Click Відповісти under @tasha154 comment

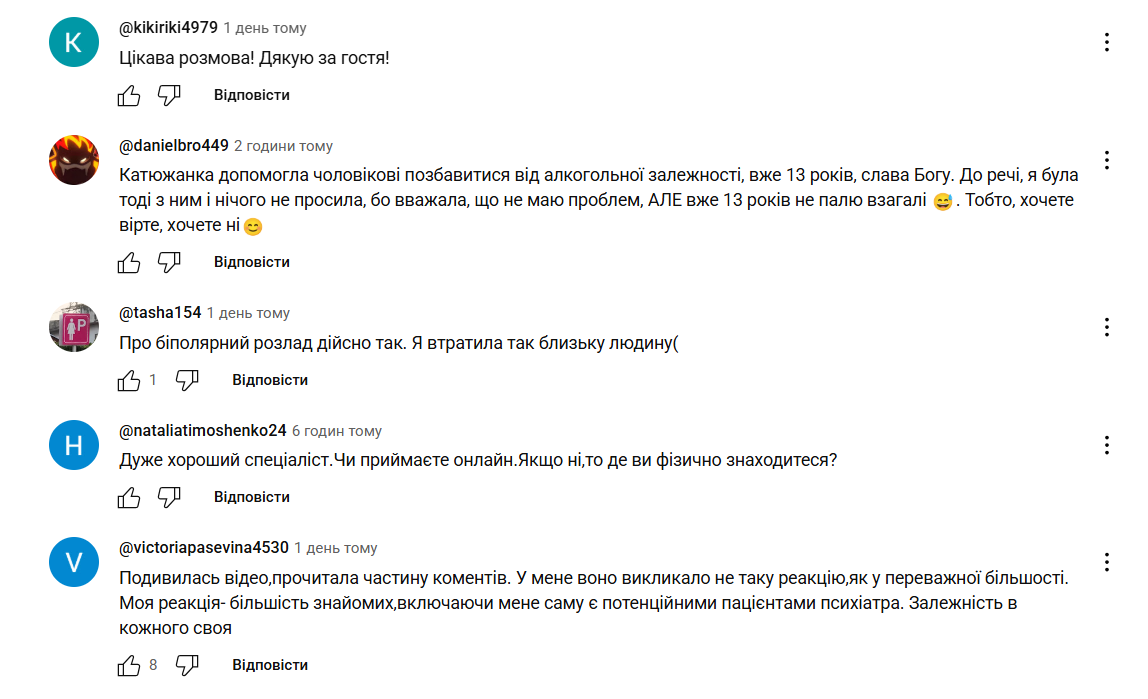[270, 380]
